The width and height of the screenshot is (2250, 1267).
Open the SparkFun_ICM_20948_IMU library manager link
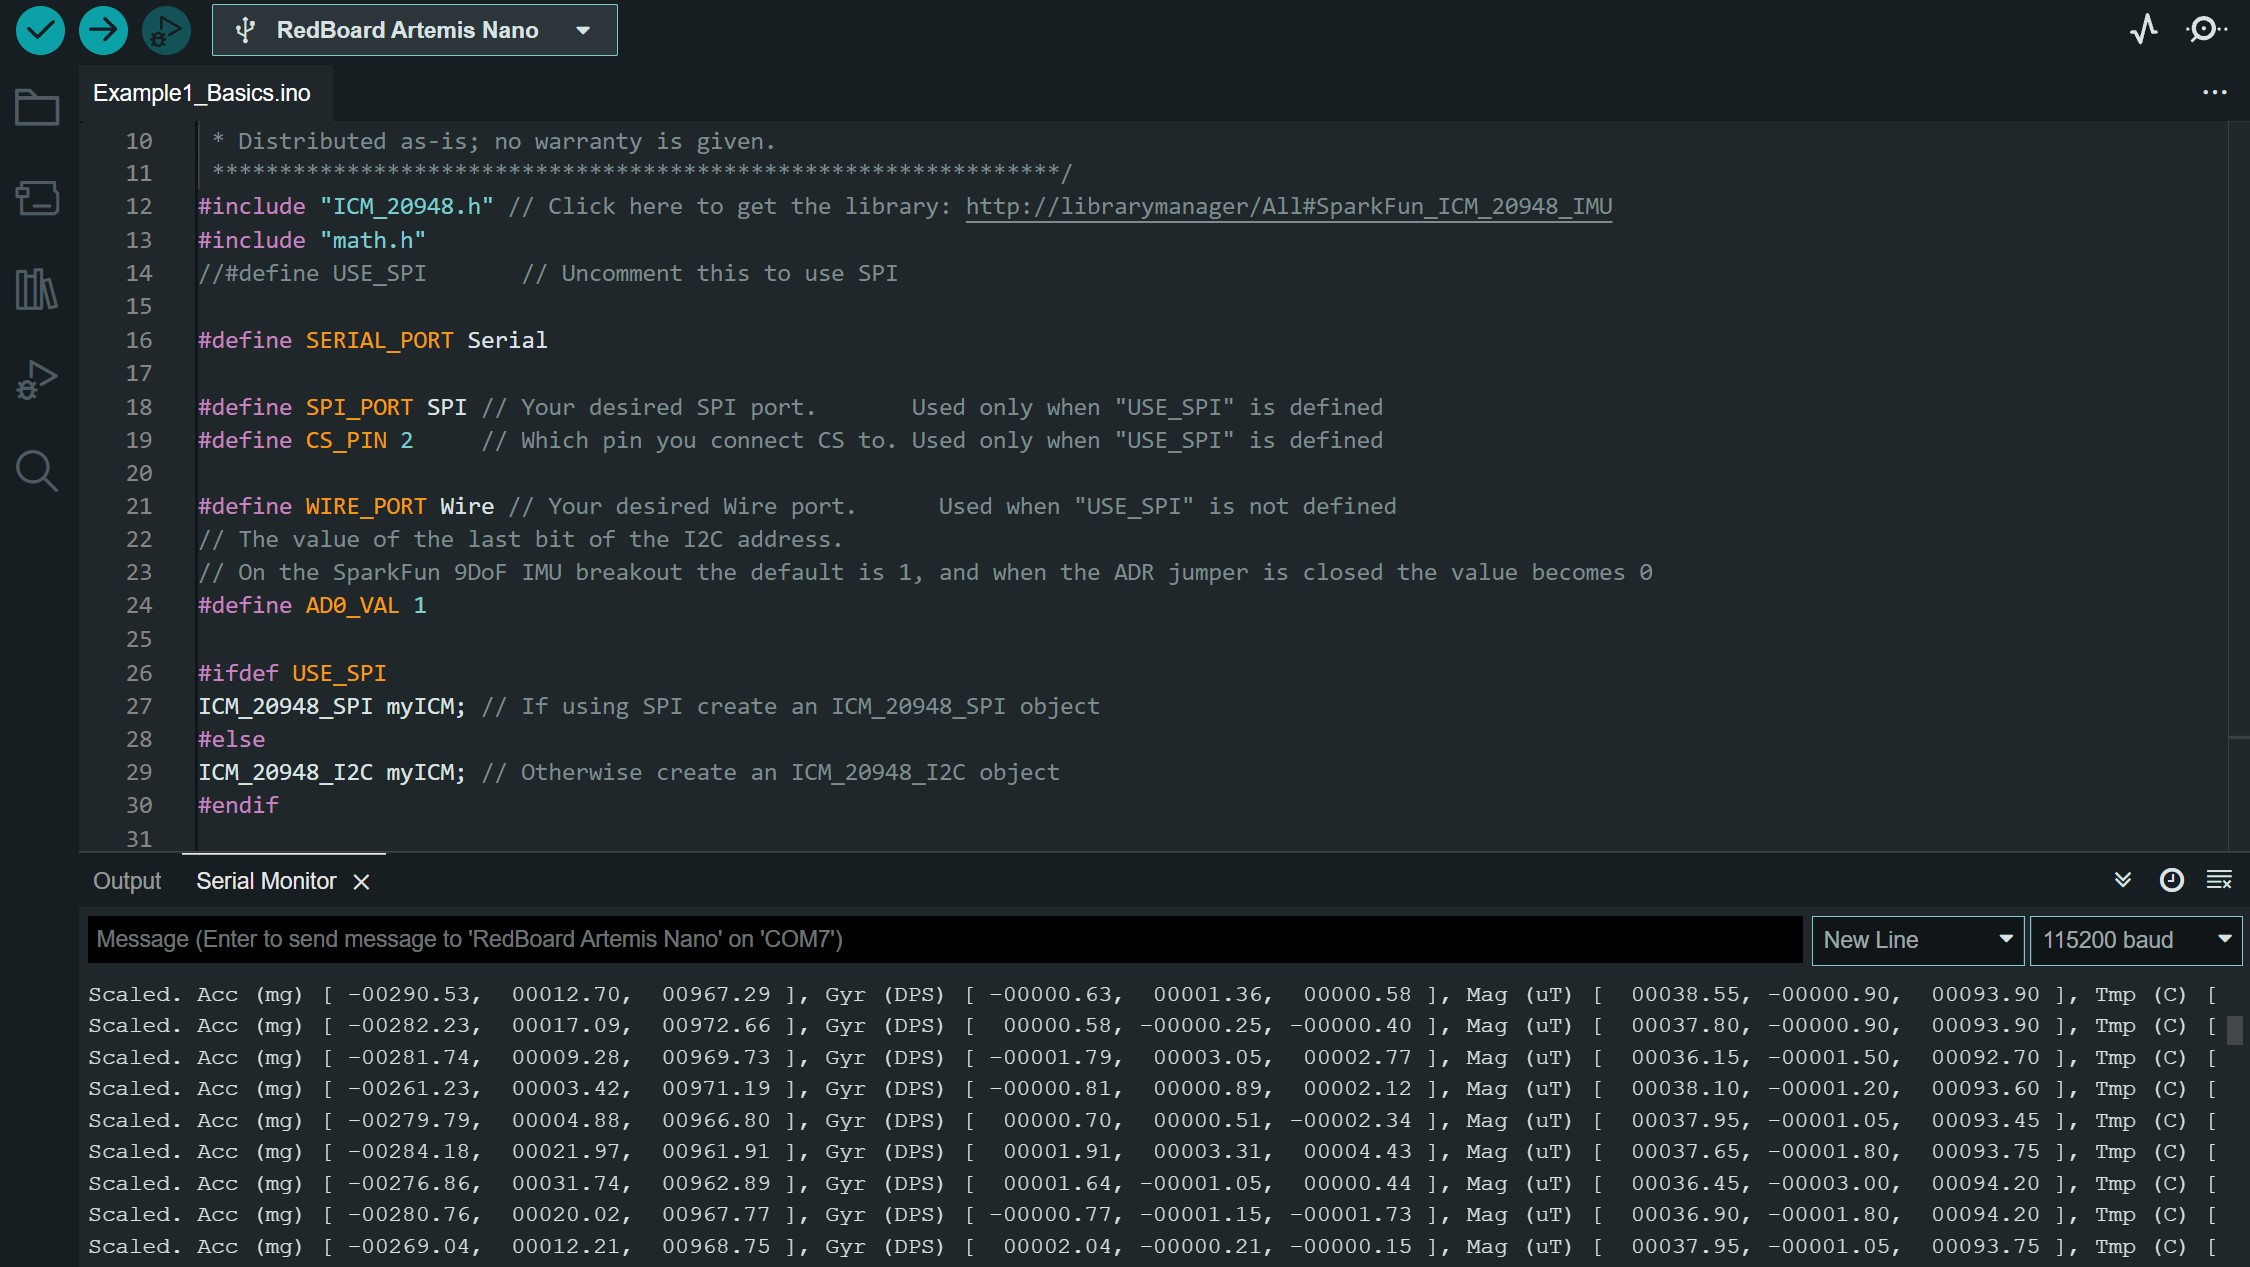(x=1288, y=207)
